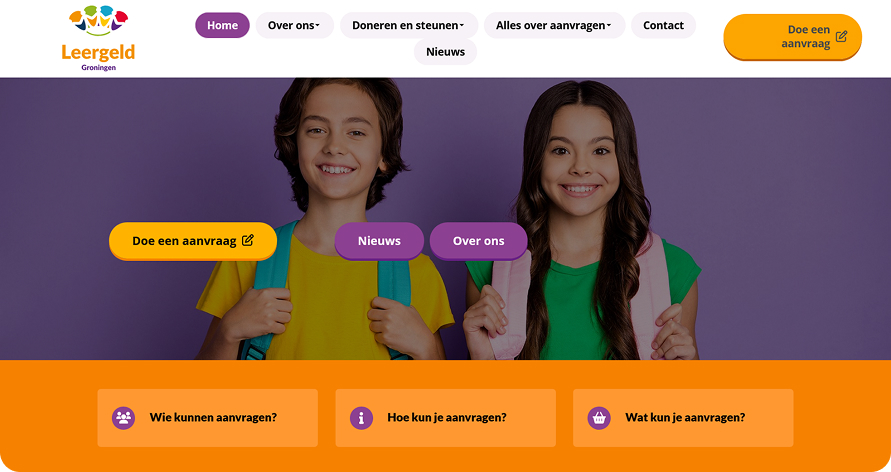Click the pencil icon on hero Doe een aanvraag
The height and width of the screenshot is (472, 891).
click(248, 240)
